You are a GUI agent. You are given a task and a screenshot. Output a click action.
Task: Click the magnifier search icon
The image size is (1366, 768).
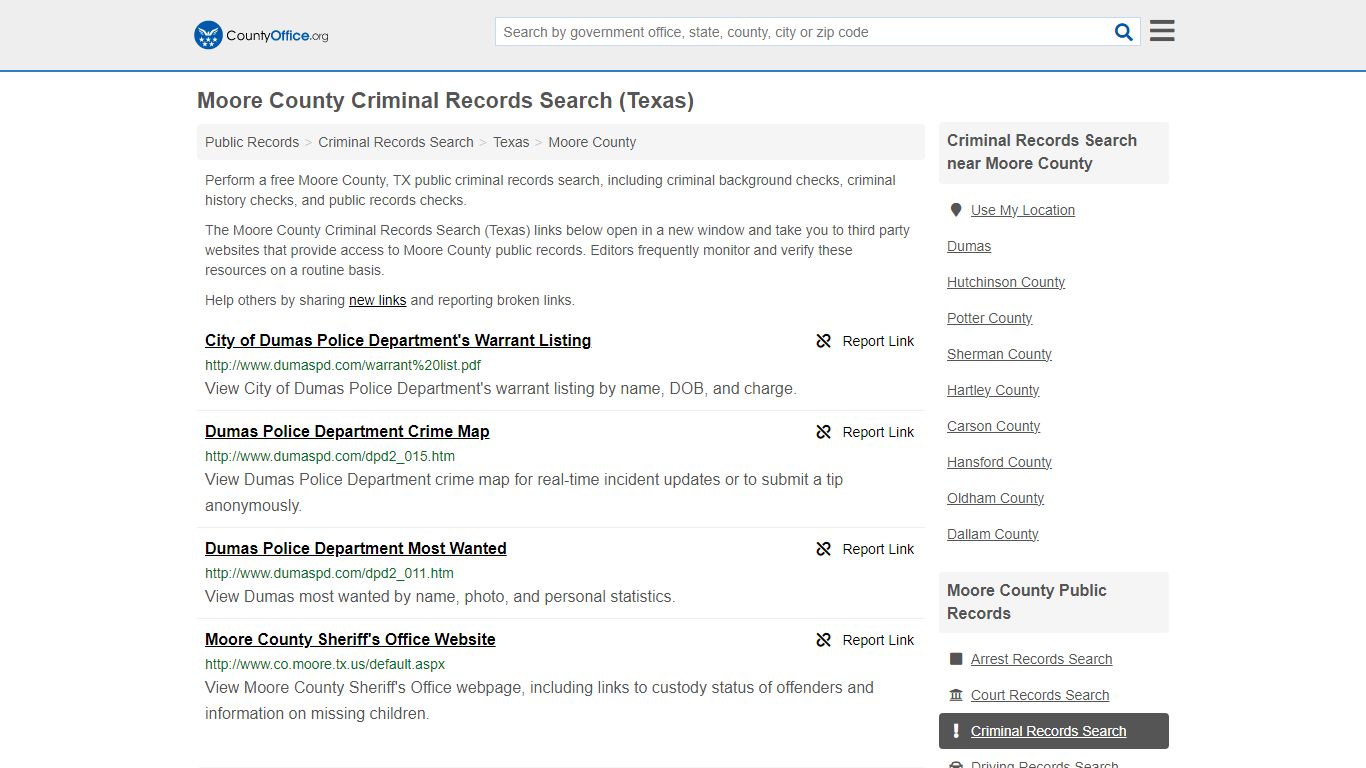click(x=1124, y=32)
